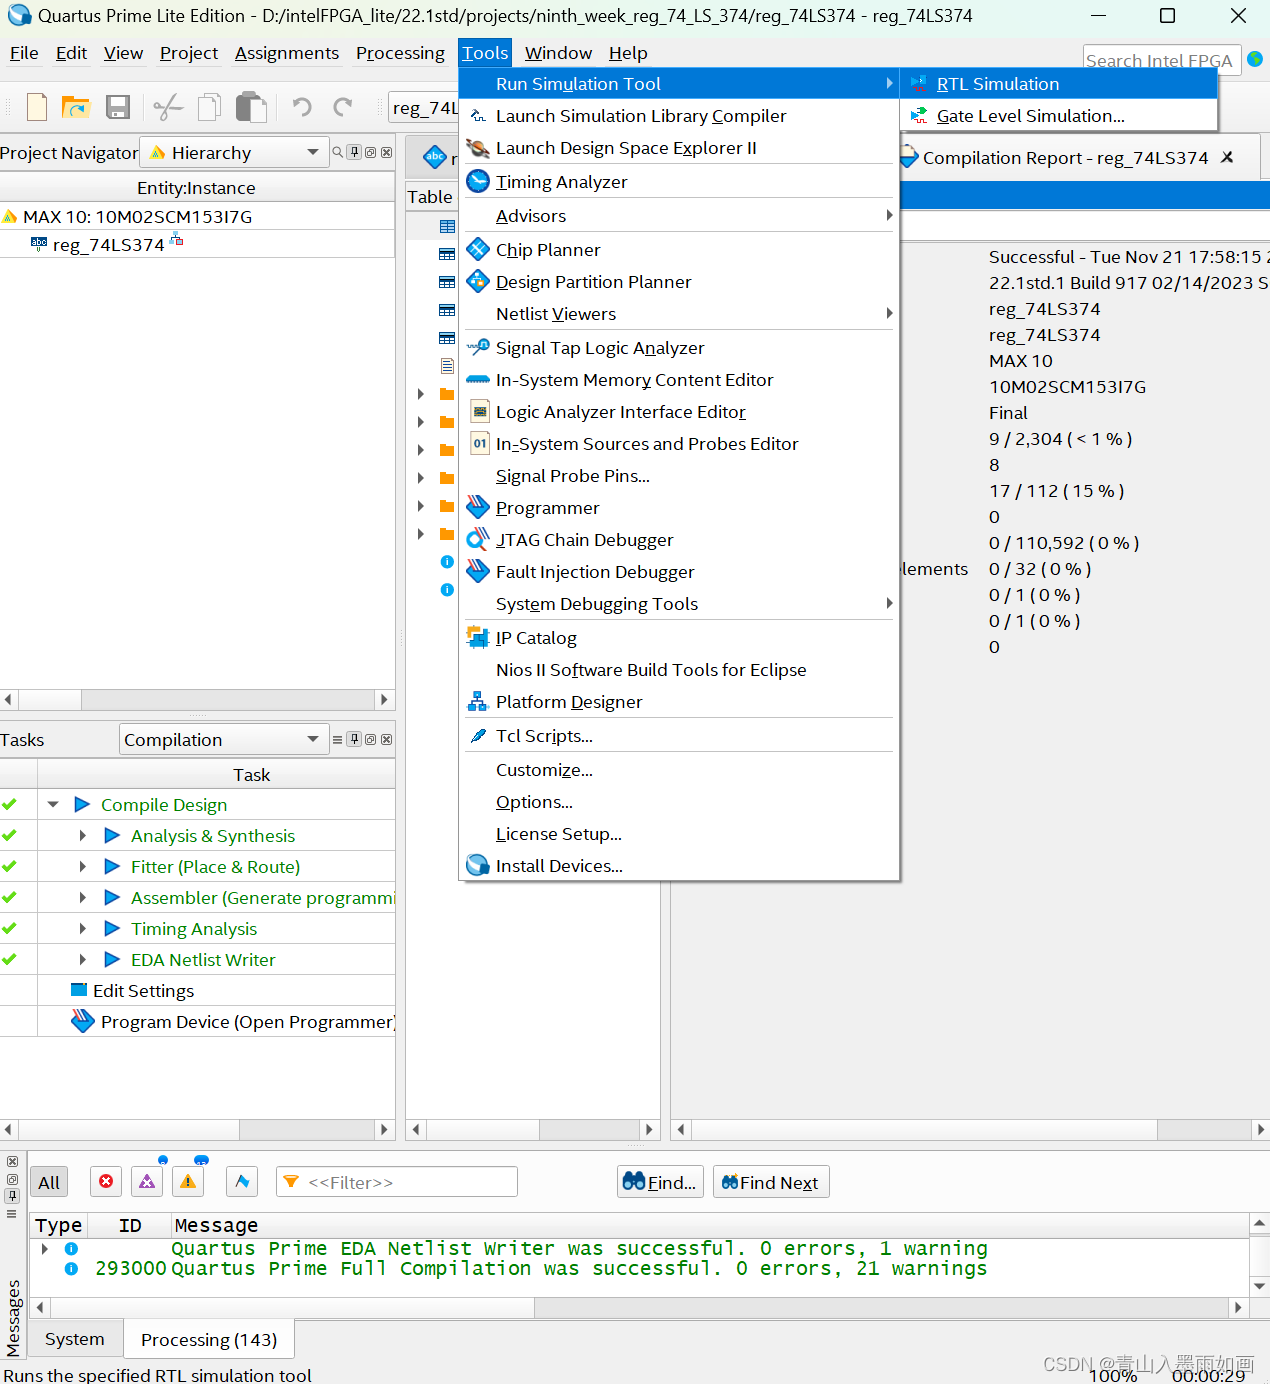Click the Copy toolbar icon
The height and width of the screenshot is (1384, 1270).
pyautogui.click(x=210, y=107)
